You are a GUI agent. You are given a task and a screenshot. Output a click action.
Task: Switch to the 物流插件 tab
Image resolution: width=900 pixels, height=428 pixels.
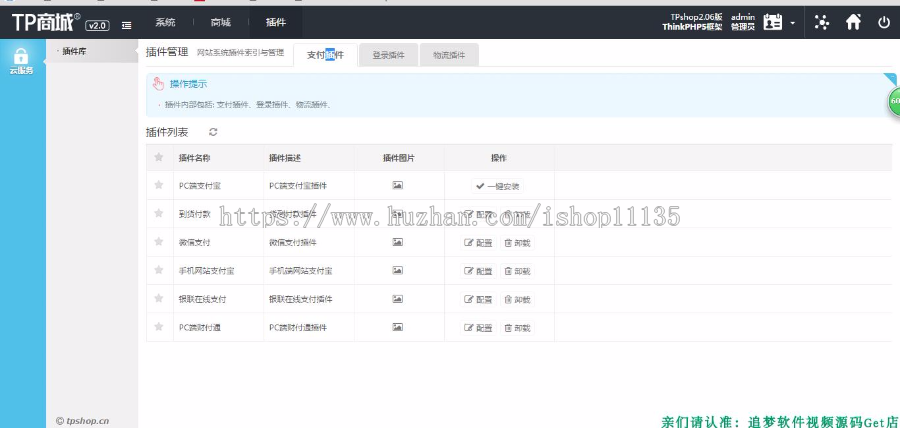click(x=449, y=56)
